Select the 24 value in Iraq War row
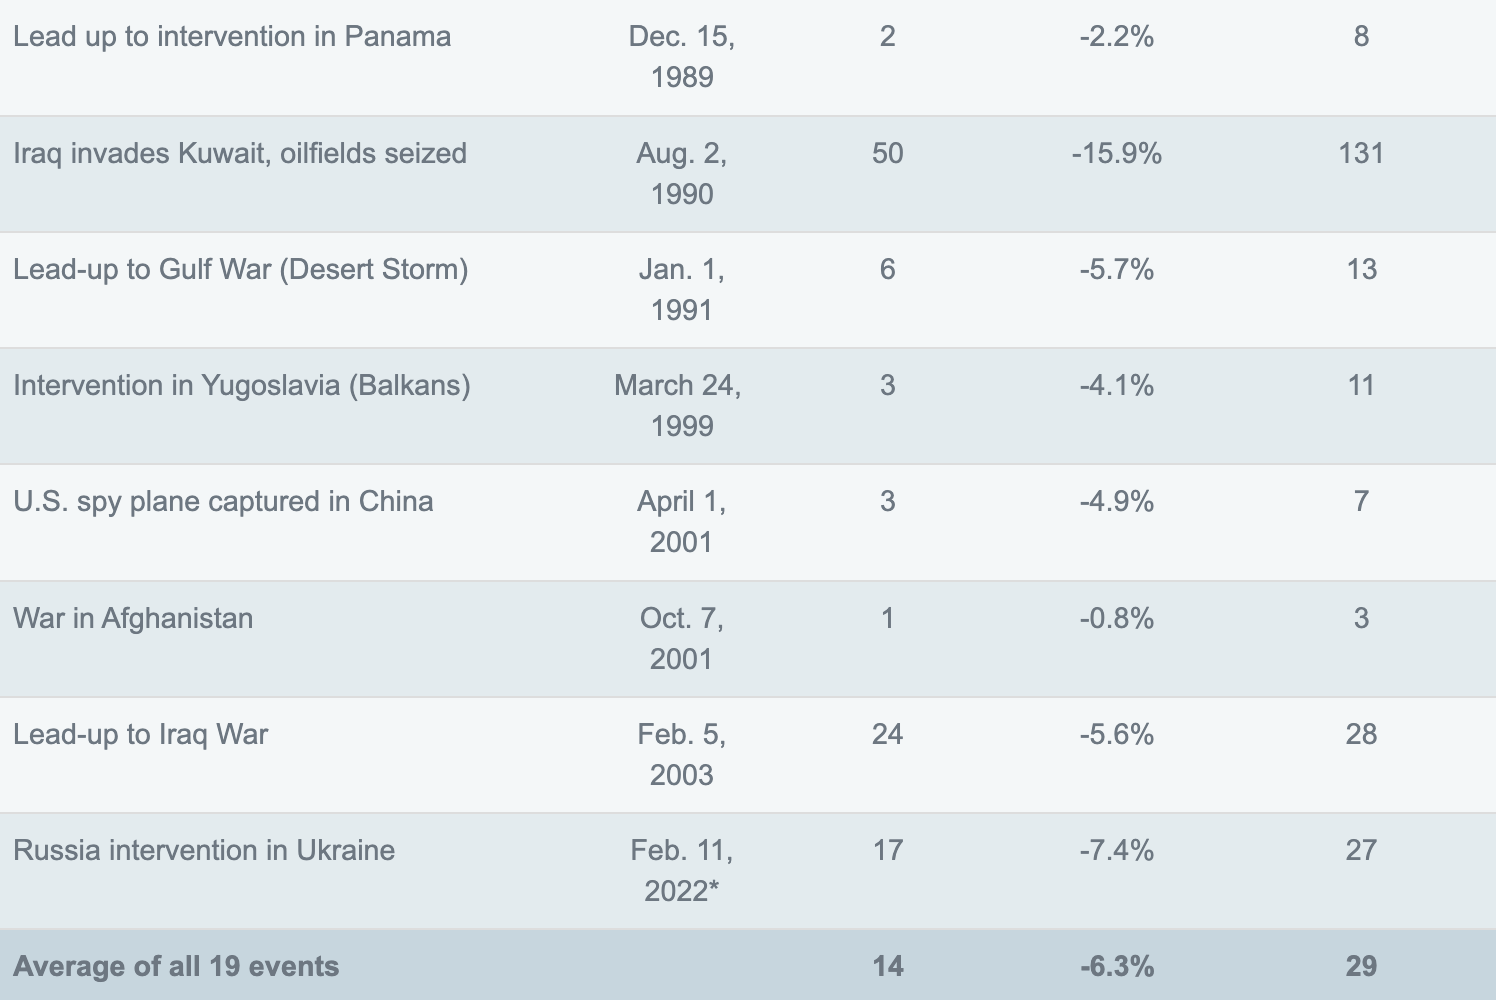Screen dimensions: 1496x1000 pyautogui.click(x=887, y=734)
